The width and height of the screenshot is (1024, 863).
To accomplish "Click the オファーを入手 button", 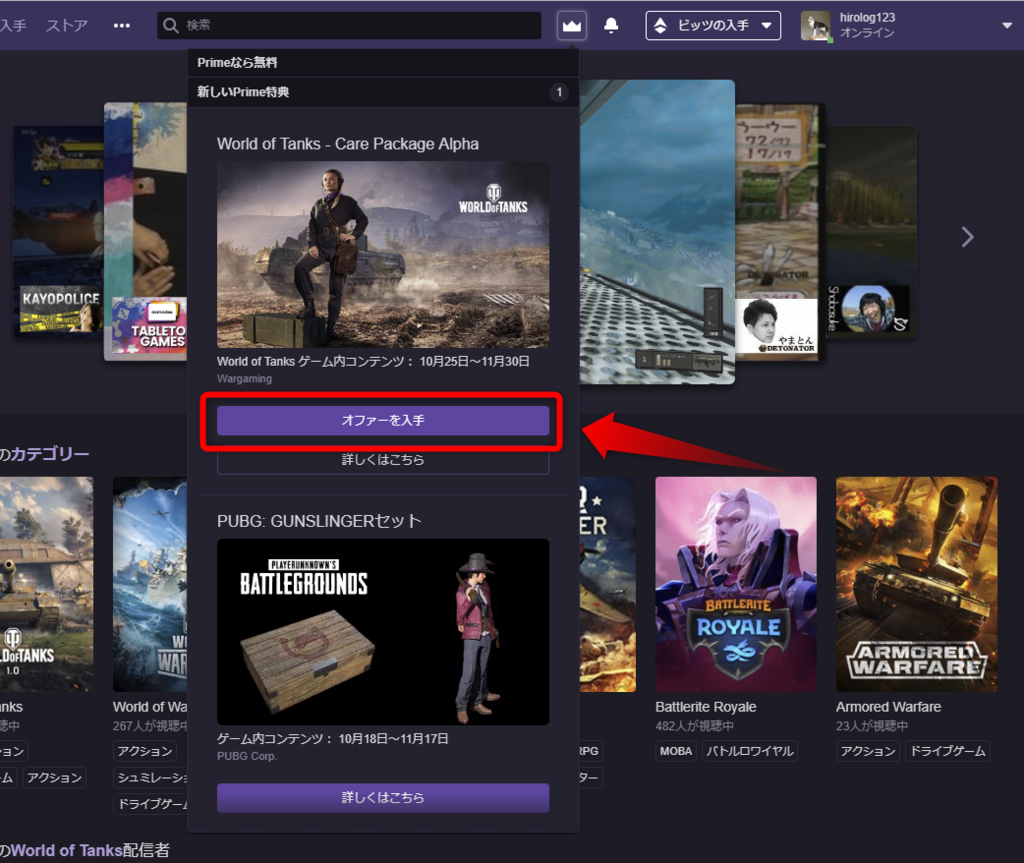I will 383,420.
